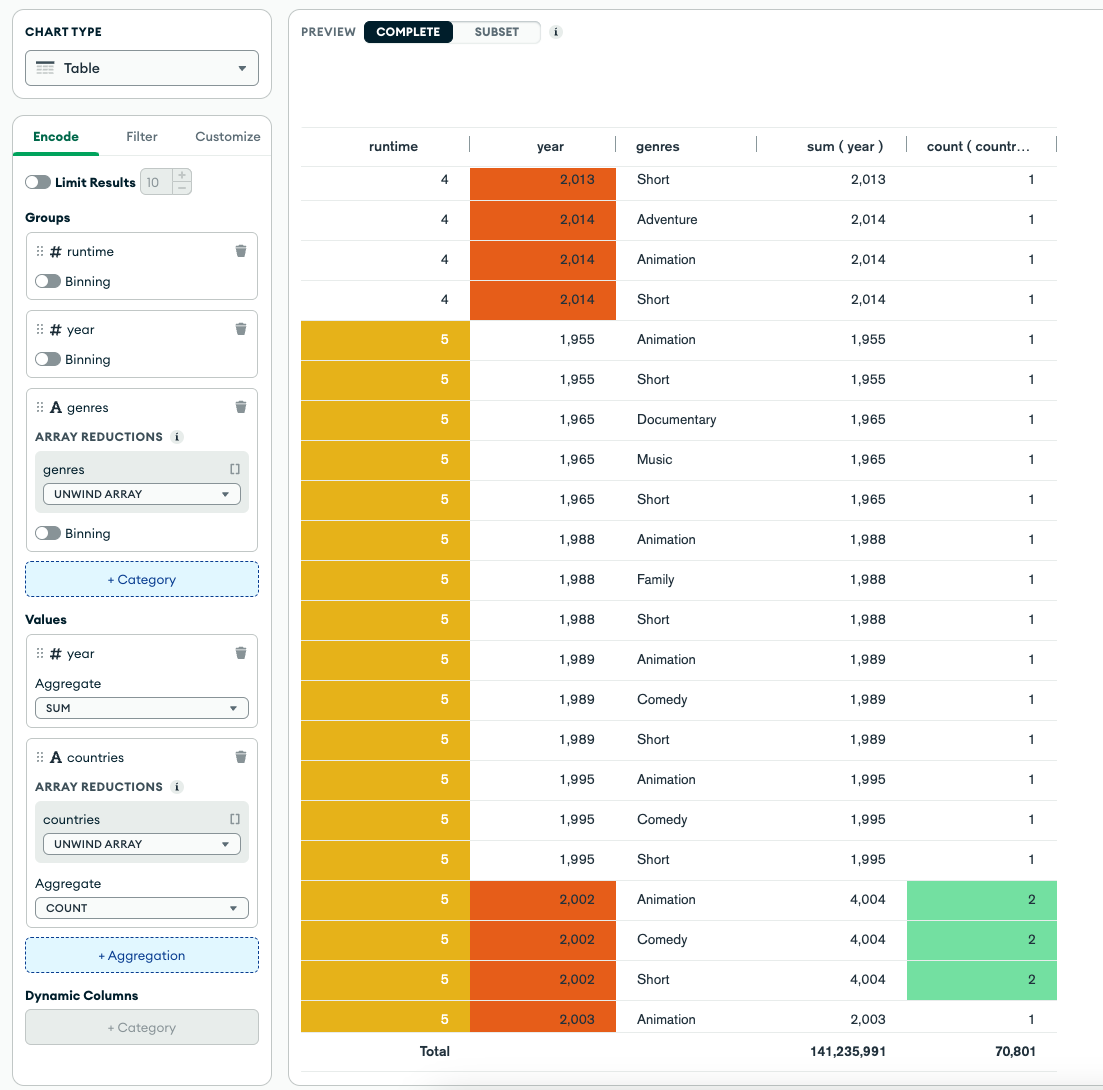Click trash icon to delete genres group

240,406
